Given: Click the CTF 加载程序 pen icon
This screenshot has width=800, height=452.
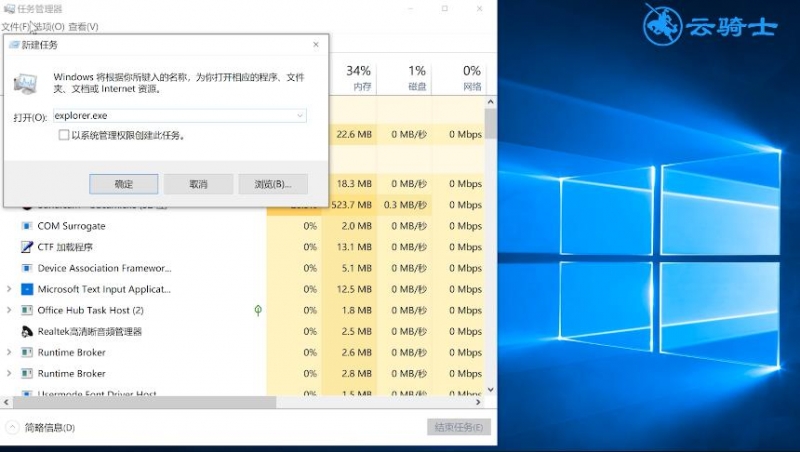Looking at the screenshot, I should coord(27,247).
